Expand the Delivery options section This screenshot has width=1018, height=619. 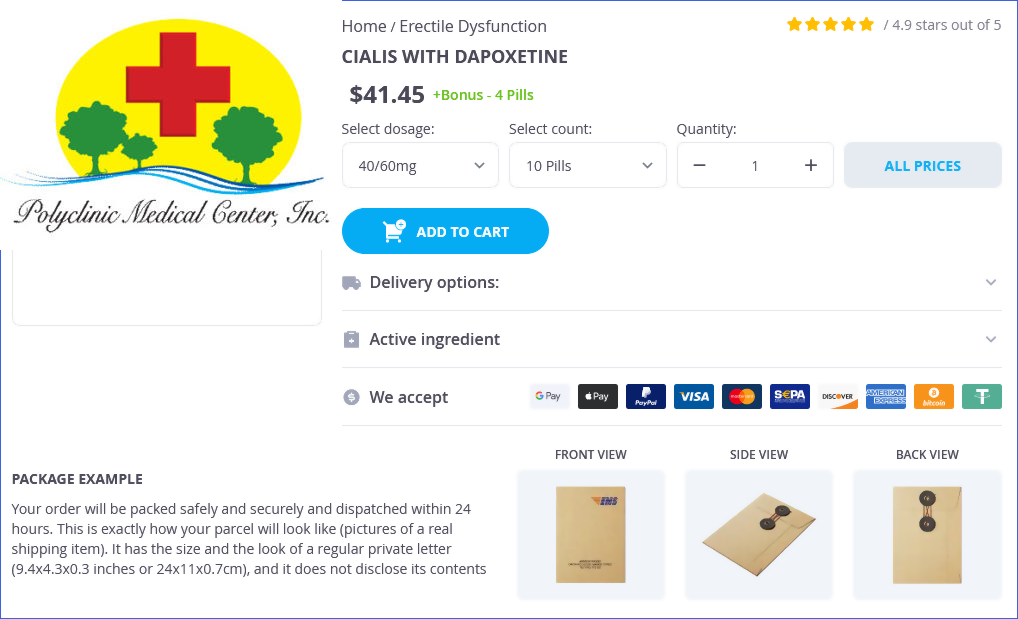point(670,282)
